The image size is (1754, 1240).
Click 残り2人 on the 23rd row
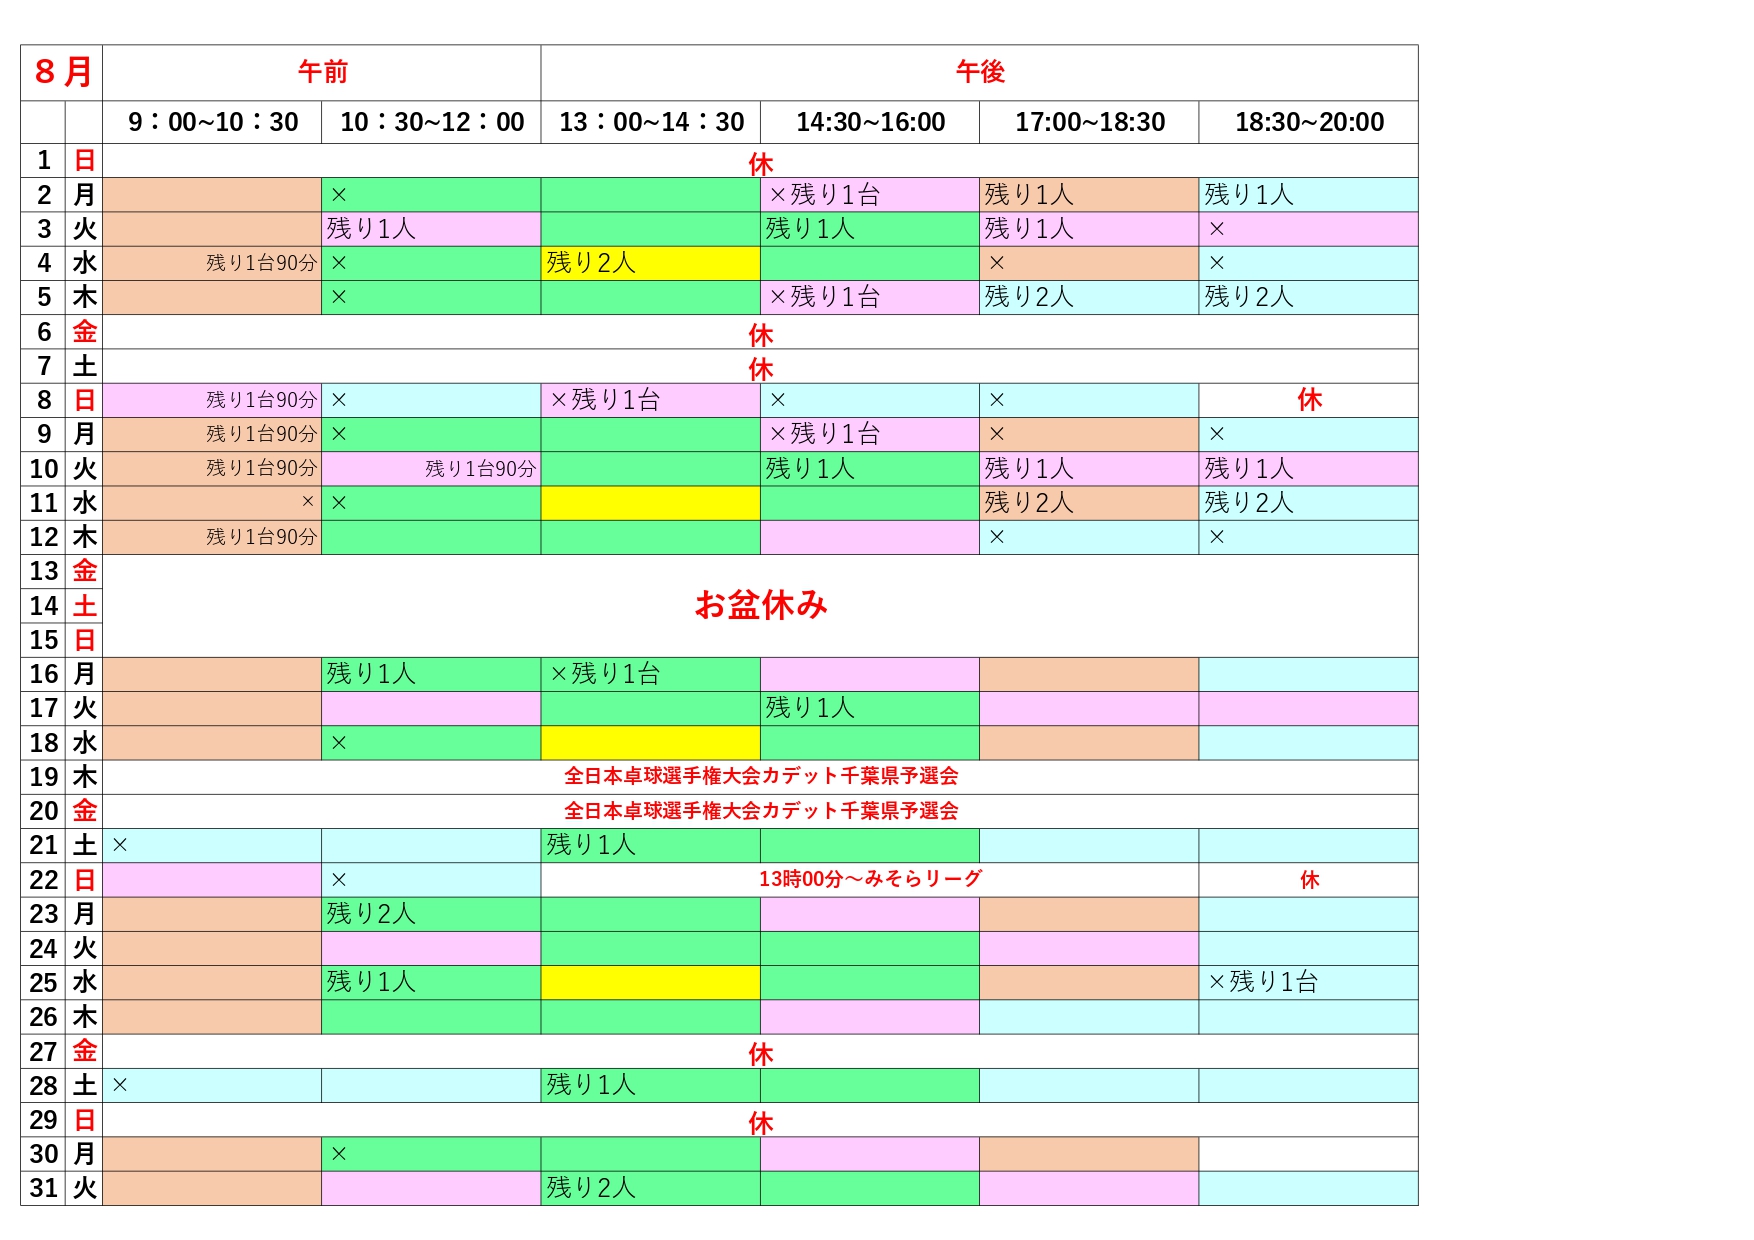coord(371,914)
